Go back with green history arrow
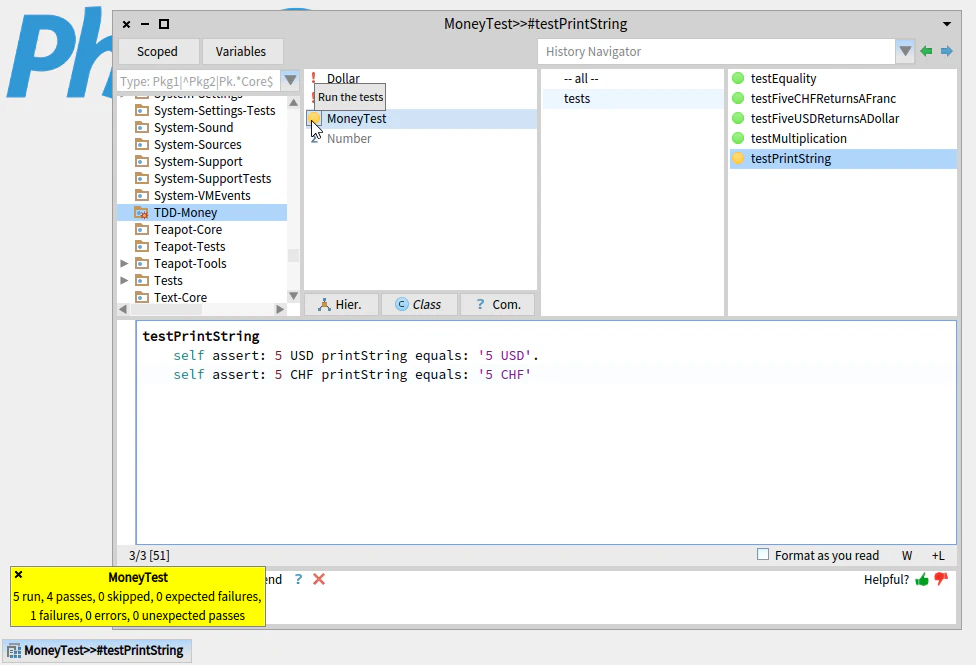The width and height of the screenshot is (976, 665). (x=926, y=51)
